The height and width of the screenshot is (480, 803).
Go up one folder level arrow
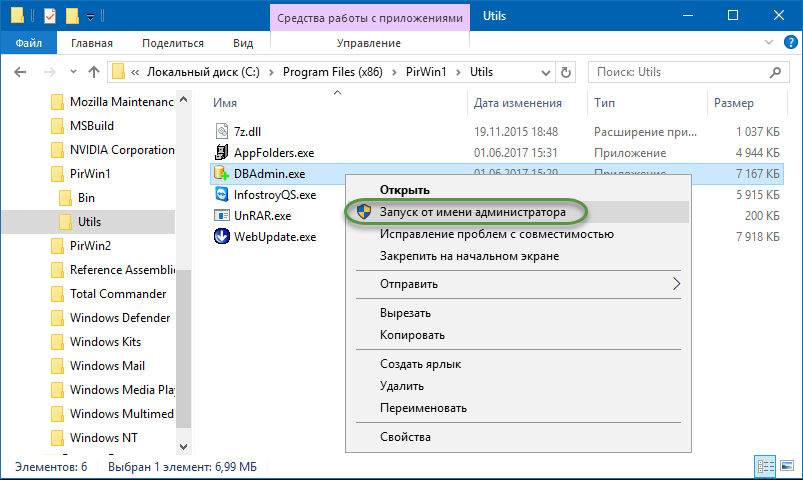(x=94, y=72)
